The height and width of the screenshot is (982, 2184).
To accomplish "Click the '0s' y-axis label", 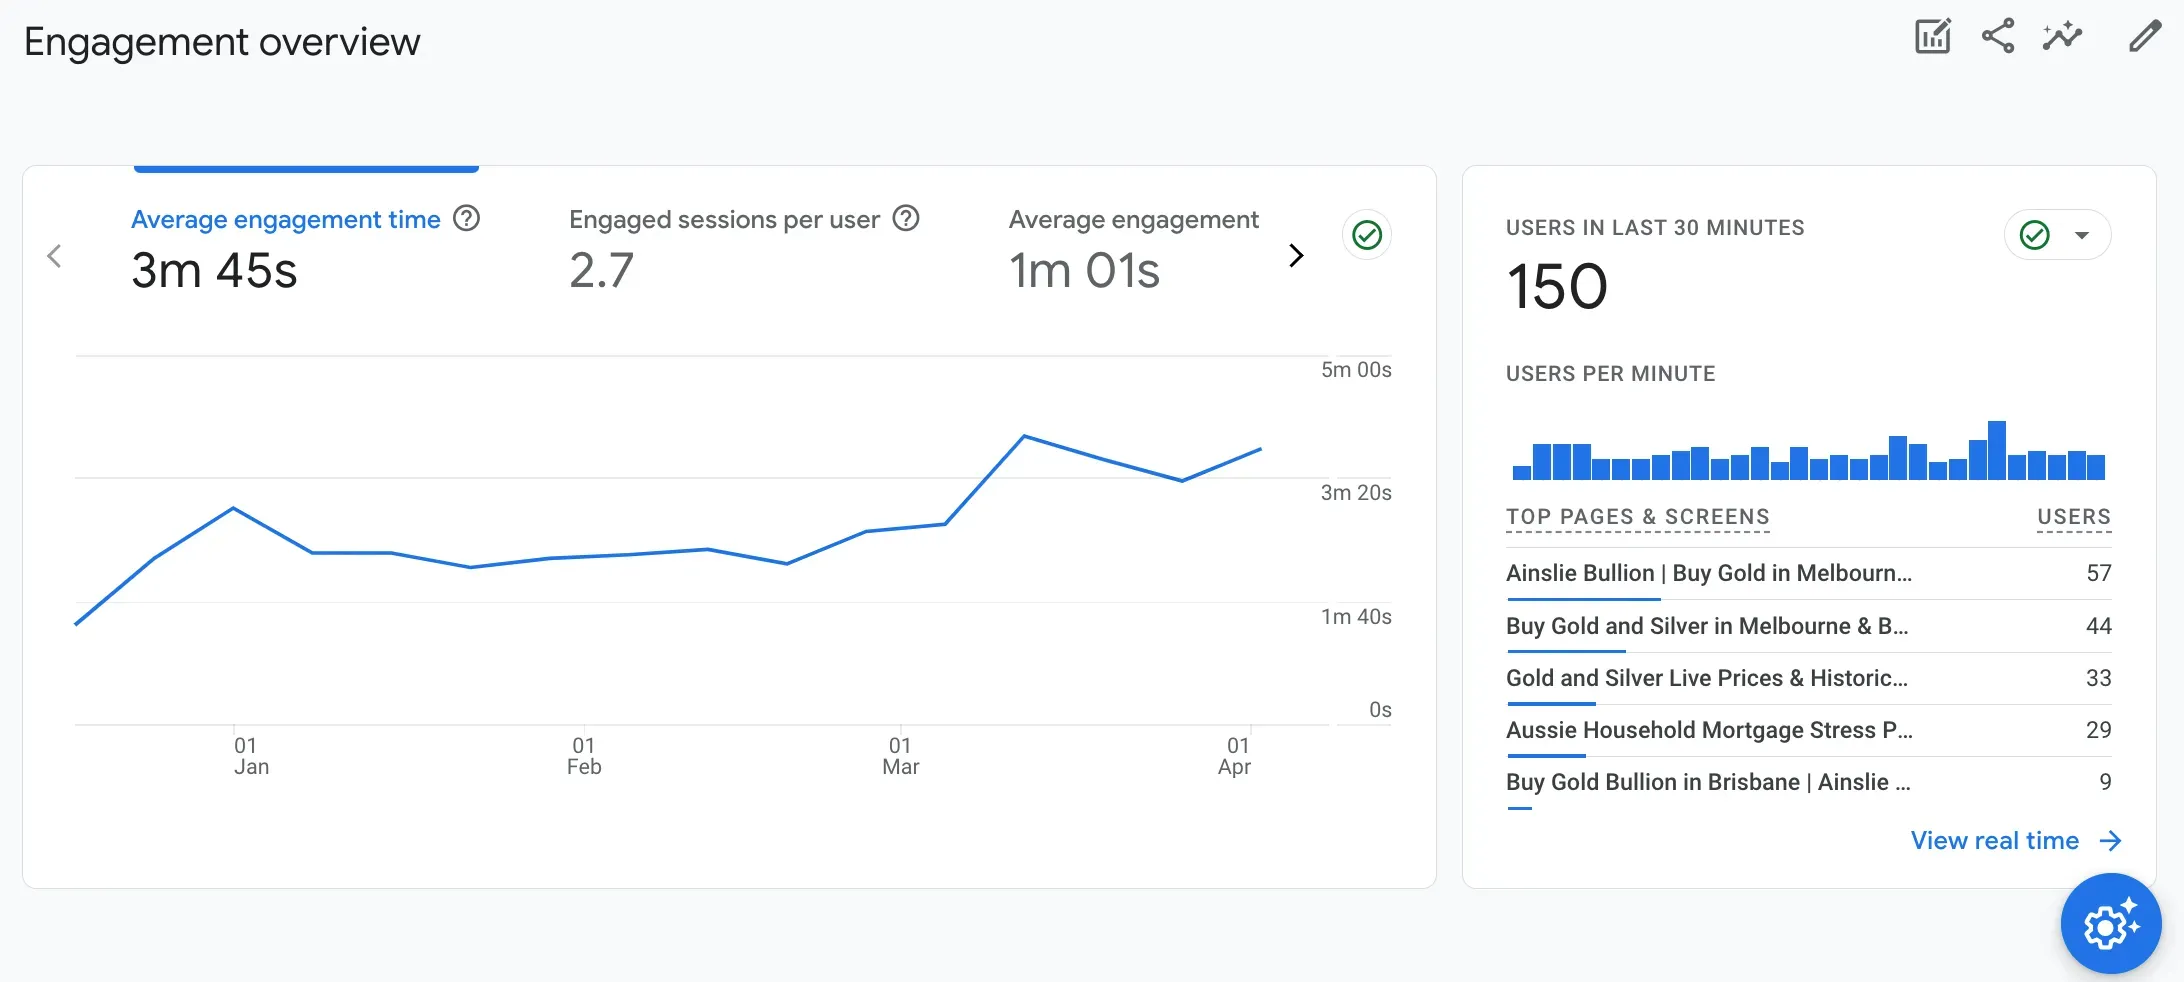I will tap(1380, 710).
